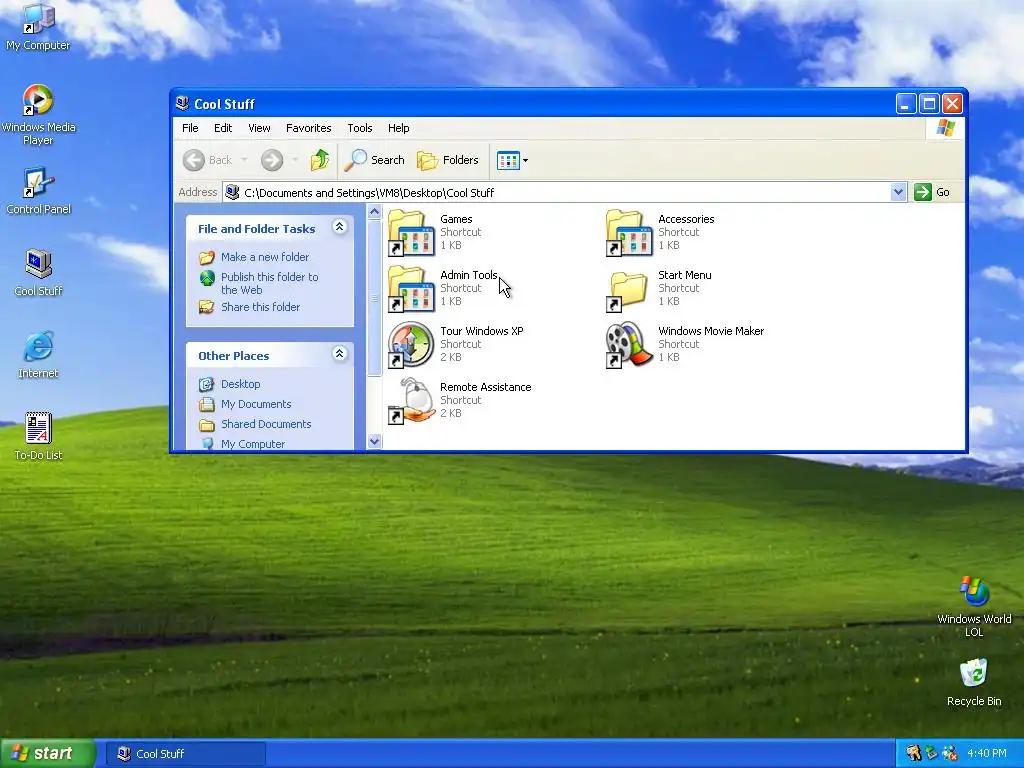Select the Admin Tools shortcut icon
Viewport: 1024px width, 768px height.
pyautogui.click(x=411, y=289)
